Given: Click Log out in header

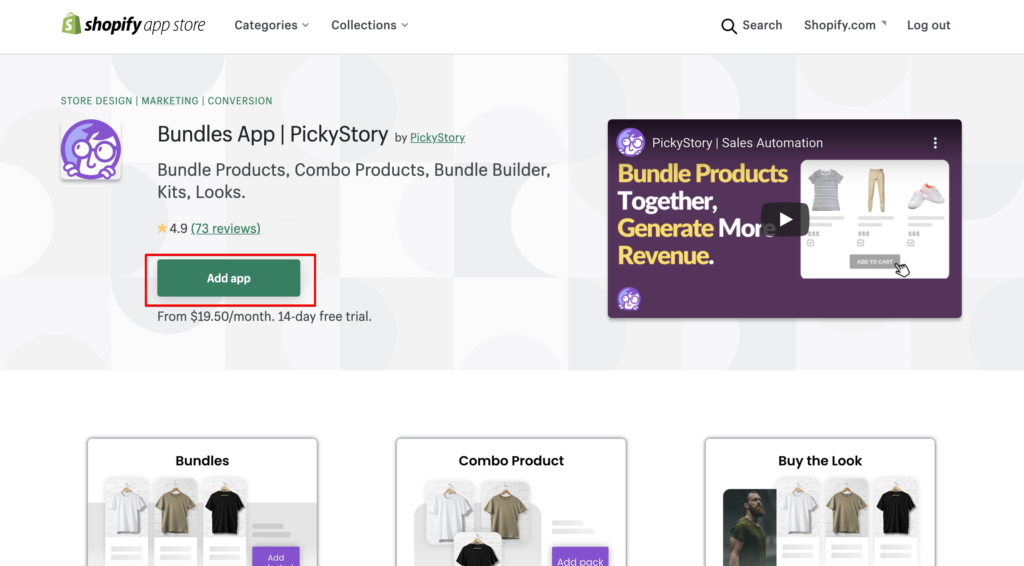Looking at the screenshot, I should coord(928,25).
